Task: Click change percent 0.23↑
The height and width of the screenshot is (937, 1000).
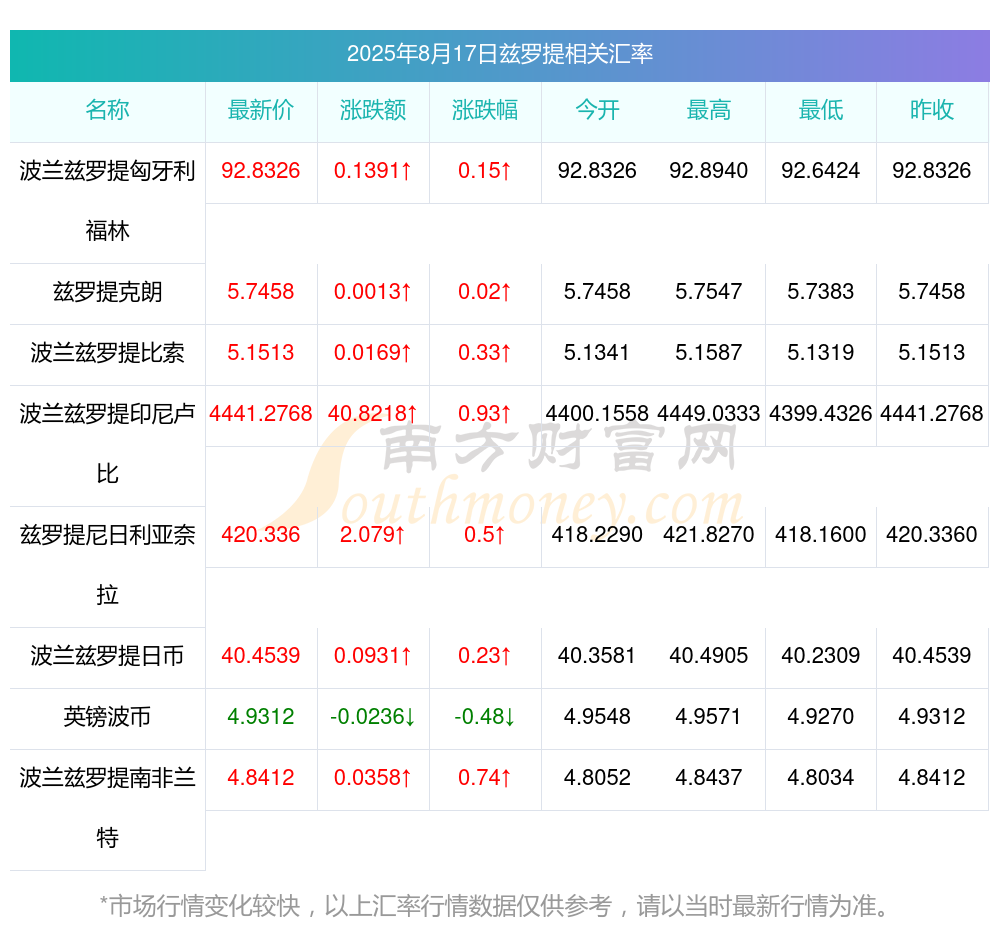Action: click(x=485, y=656)
